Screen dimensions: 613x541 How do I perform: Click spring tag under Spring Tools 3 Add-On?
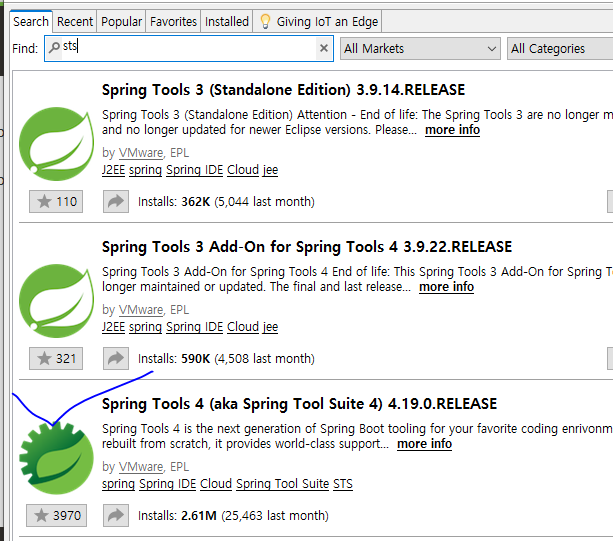pos(145,327)
